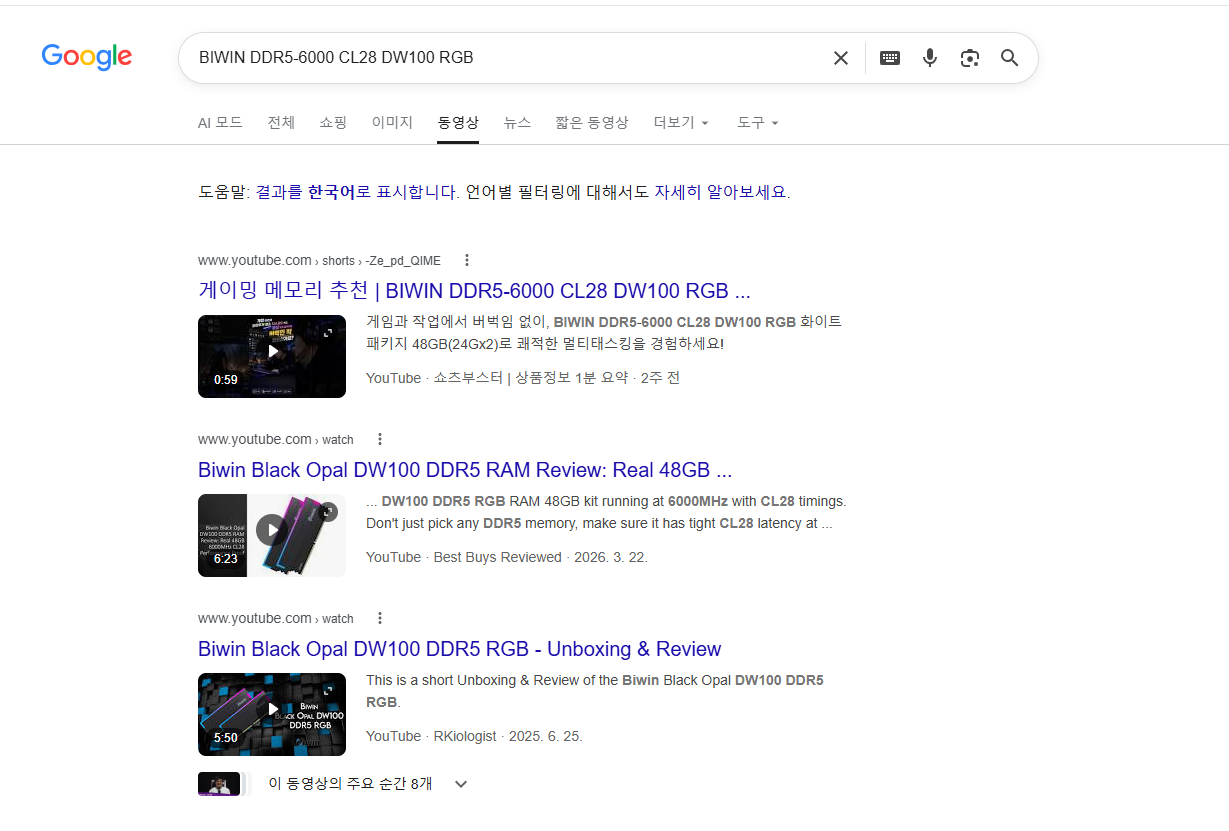This screenshot has width=1229, height=831.
Task: Click text 쇼츠부스터 | 상품정보 1분 요약
Action: pyautogui.click(x=531, y=378)
